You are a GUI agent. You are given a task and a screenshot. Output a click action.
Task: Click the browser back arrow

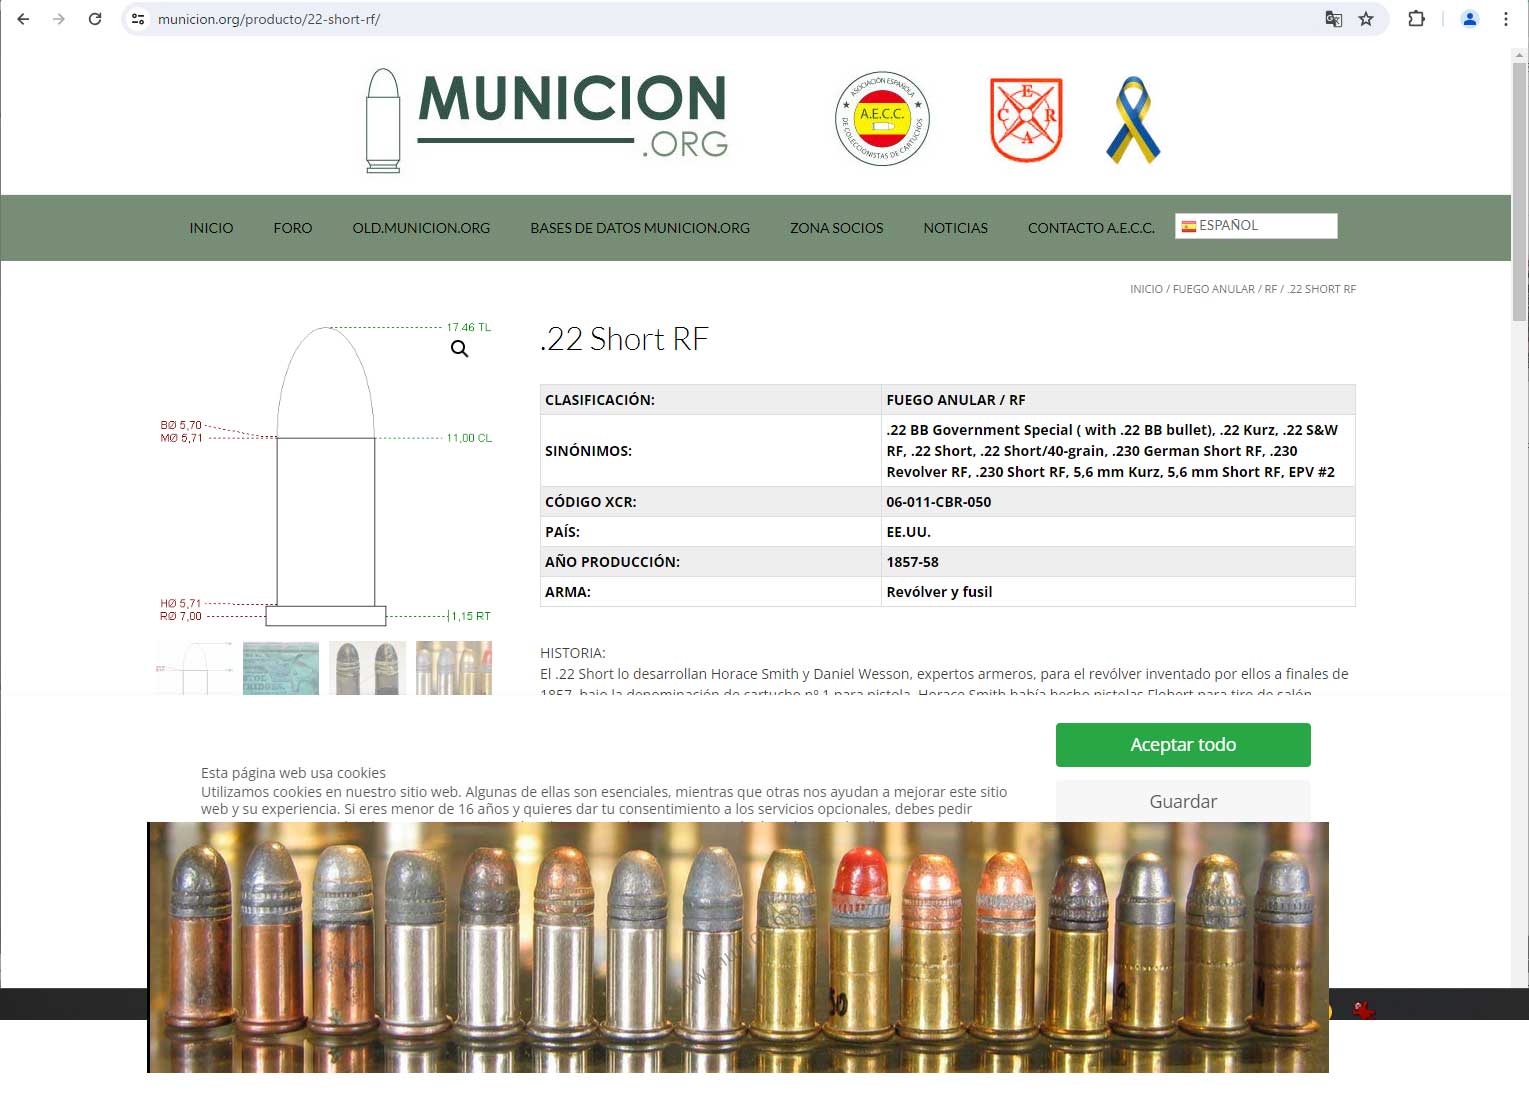23,19
